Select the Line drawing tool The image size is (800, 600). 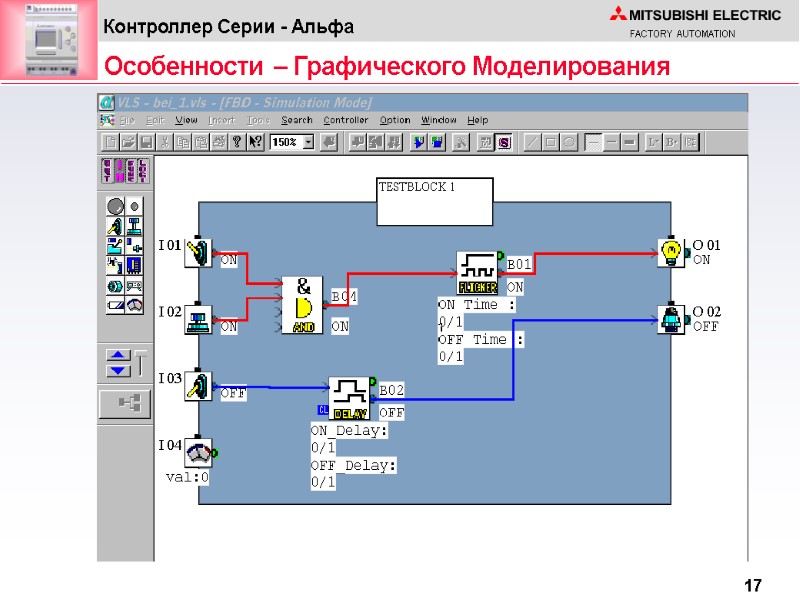(532, 142)
